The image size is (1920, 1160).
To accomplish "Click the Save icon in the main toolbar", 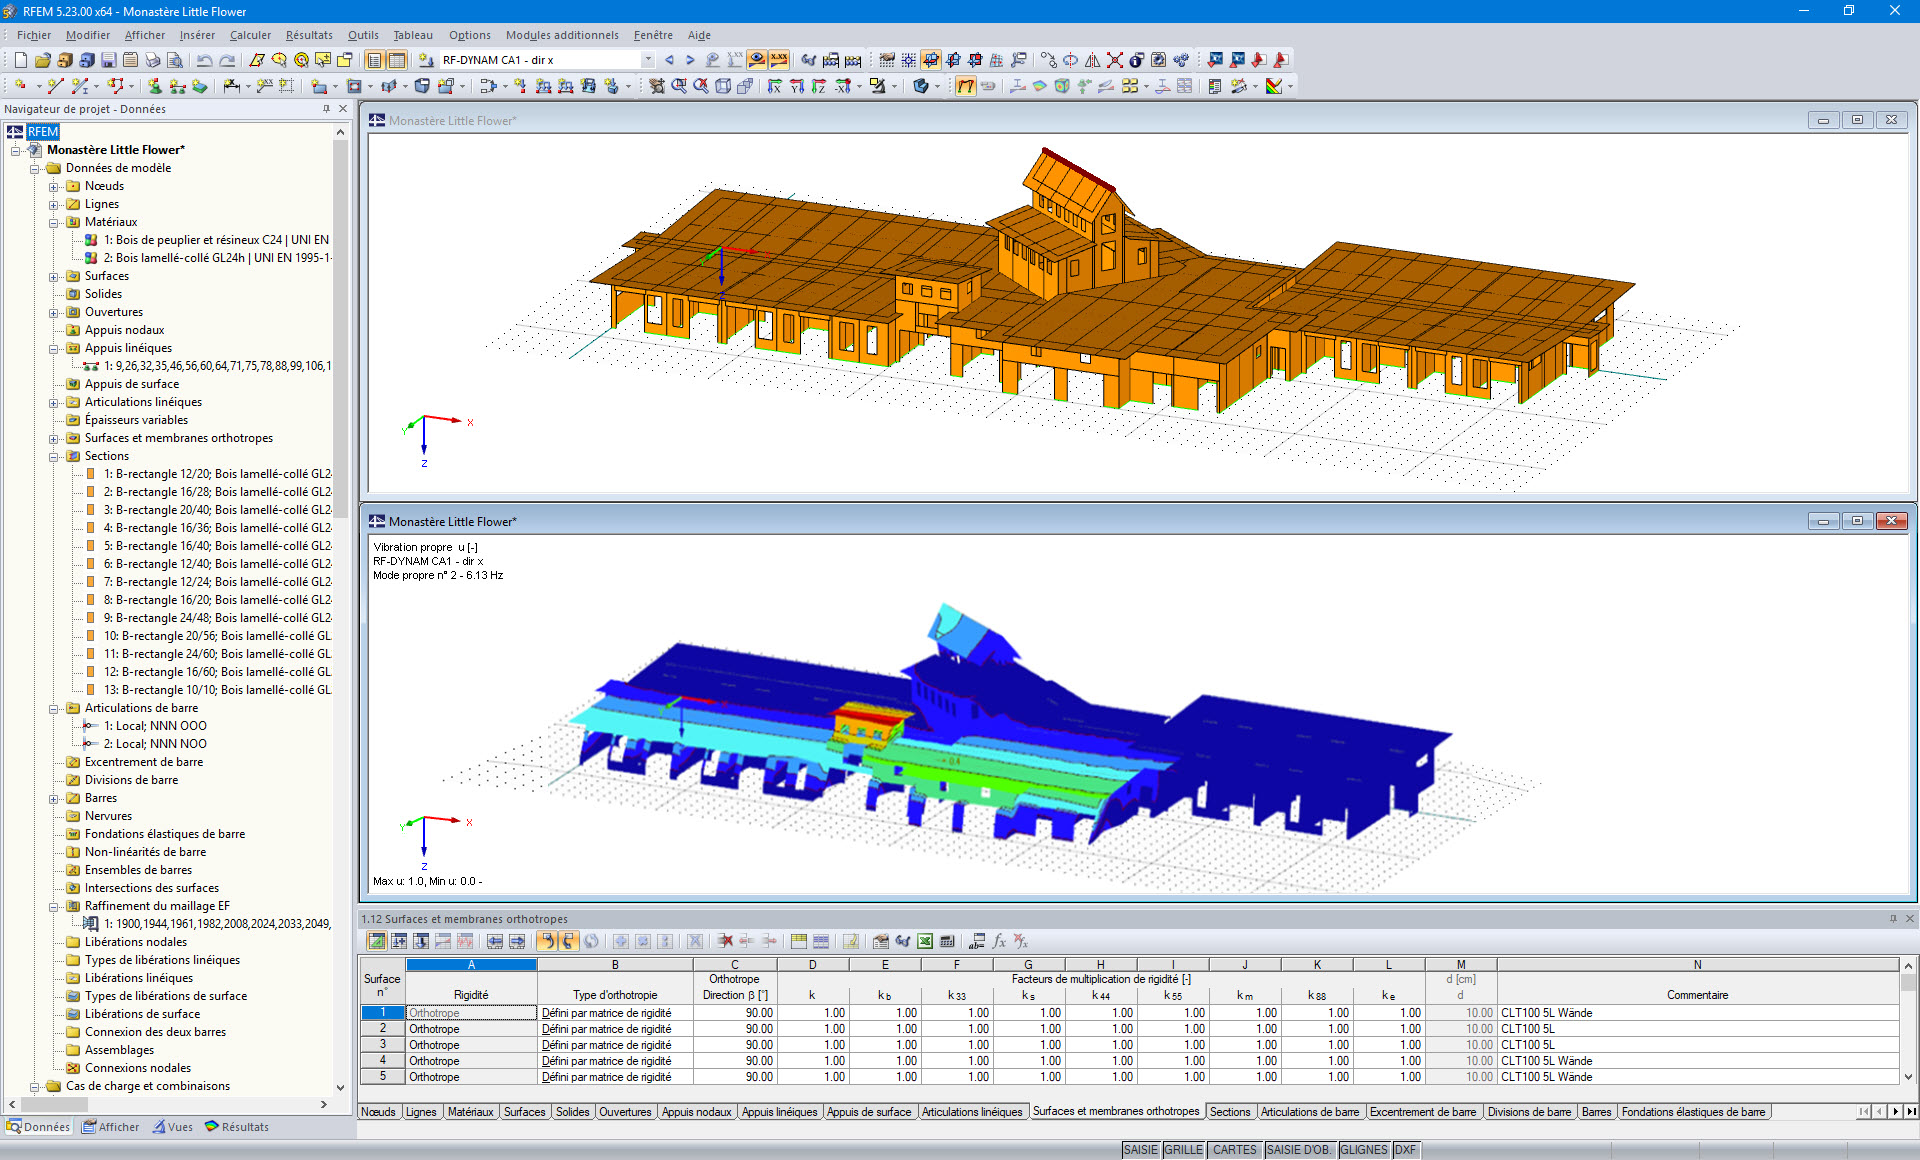I will [108, 60].
